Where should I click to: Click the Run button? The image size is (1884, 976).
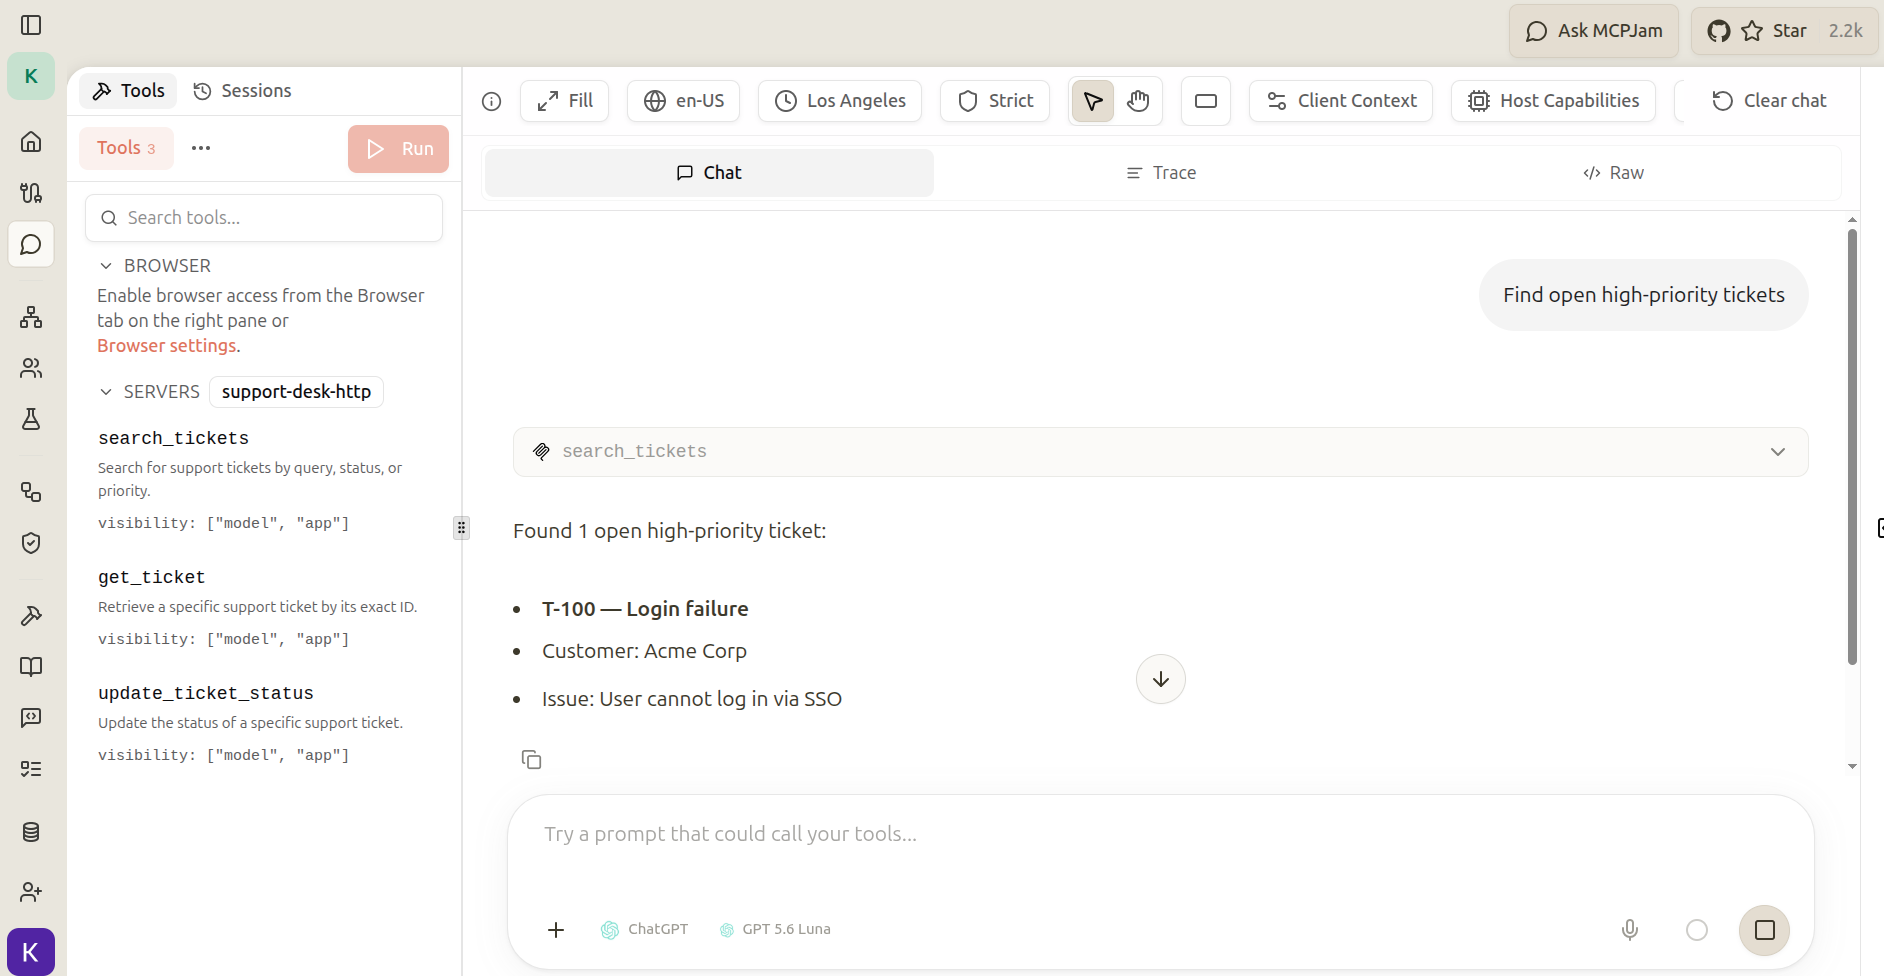click(x=398, y=149)
